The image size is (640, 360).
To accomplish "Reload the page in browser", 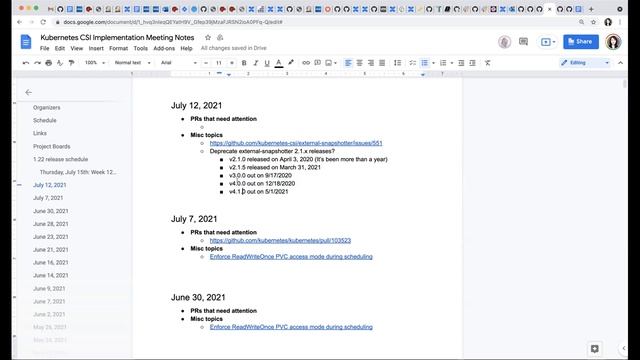I will tap(43, 22).
